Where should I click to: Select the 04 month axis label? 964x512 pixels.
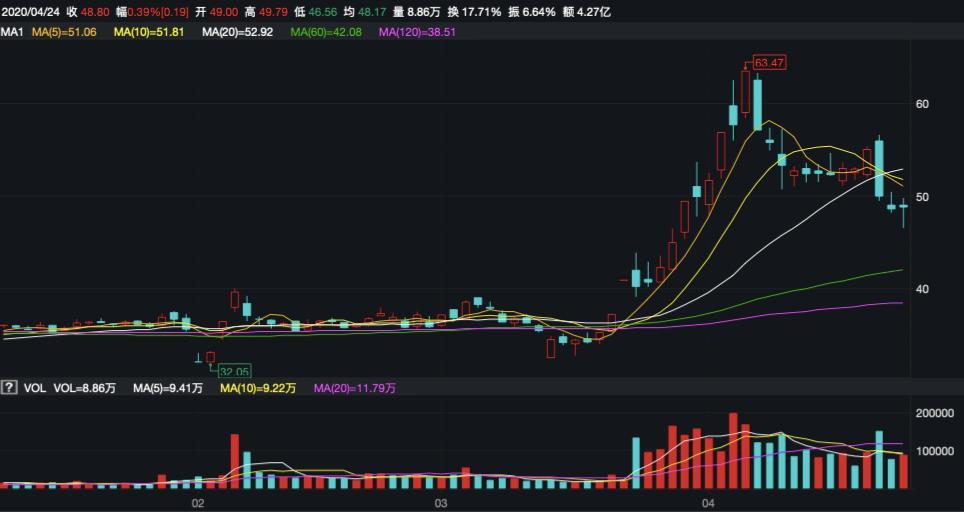point(709,502)
